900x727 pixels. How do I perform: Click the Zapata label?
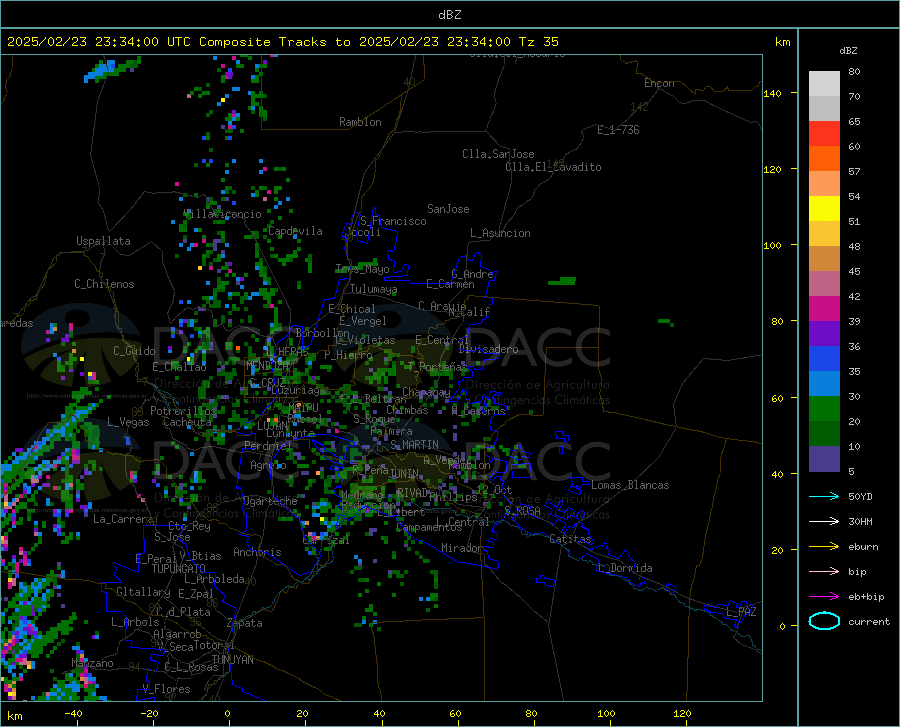coord(245,623)
